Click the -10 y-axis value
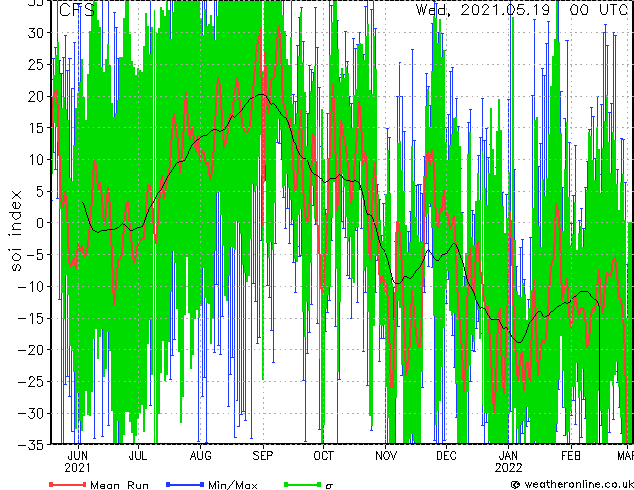Viewport: 634px width, 490px height. [x=31, y=287]
